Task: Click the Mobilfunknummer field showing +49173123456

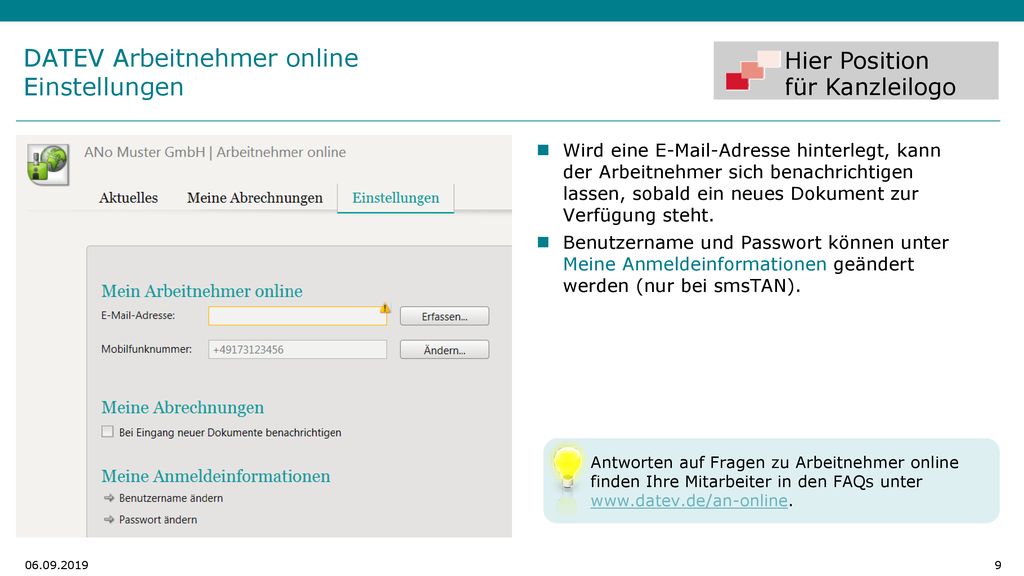Action: coord(297,349)
